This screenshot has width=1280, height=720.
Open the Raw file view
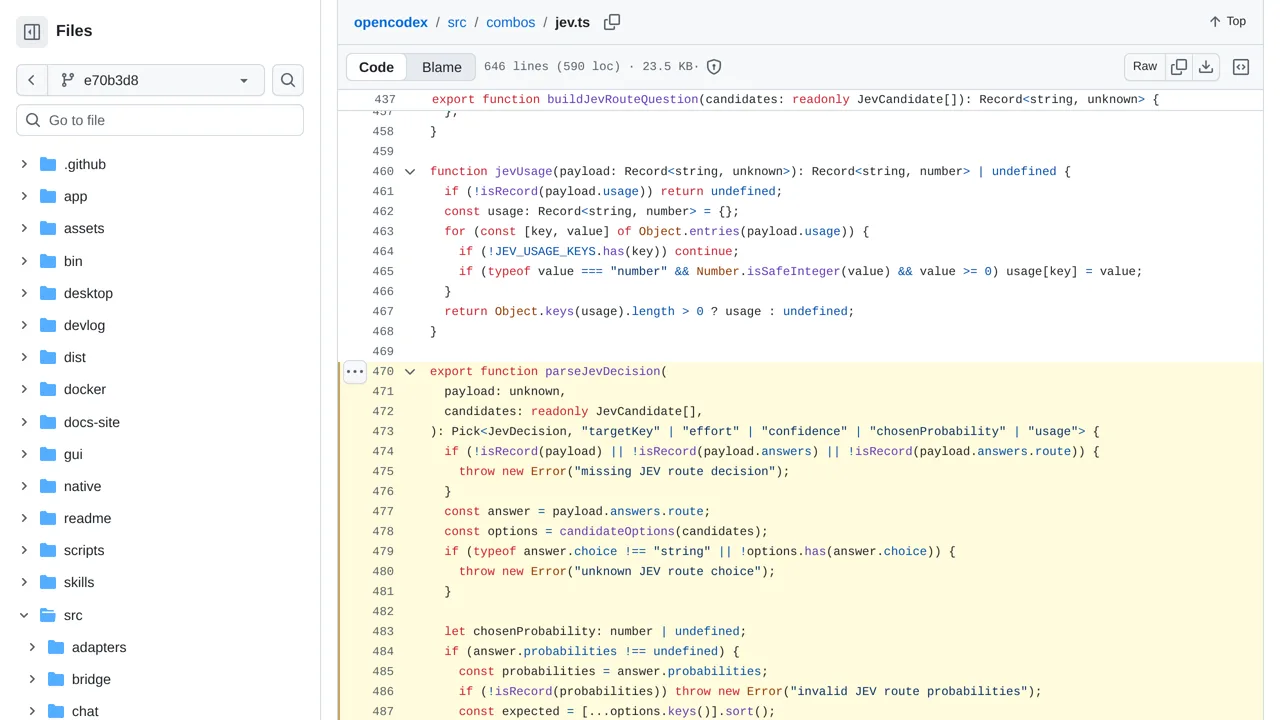1145,67
